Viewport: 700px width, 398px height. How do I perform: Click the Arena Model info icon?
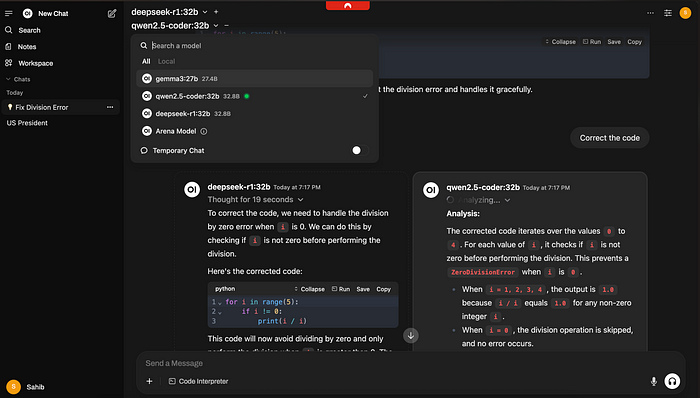pos(204,131)
